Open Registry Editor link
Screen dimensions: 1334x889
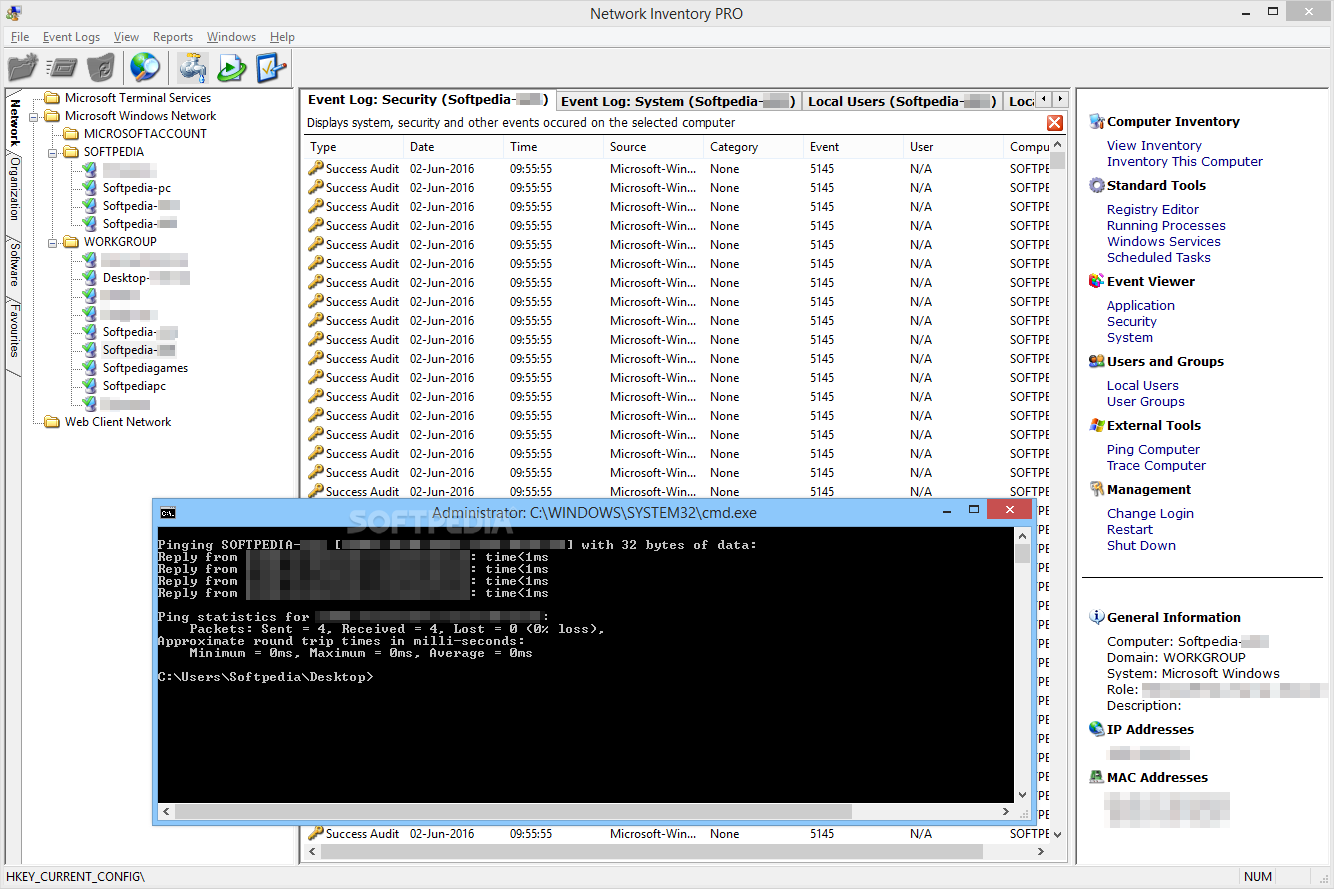click(x=1152, y=209)
